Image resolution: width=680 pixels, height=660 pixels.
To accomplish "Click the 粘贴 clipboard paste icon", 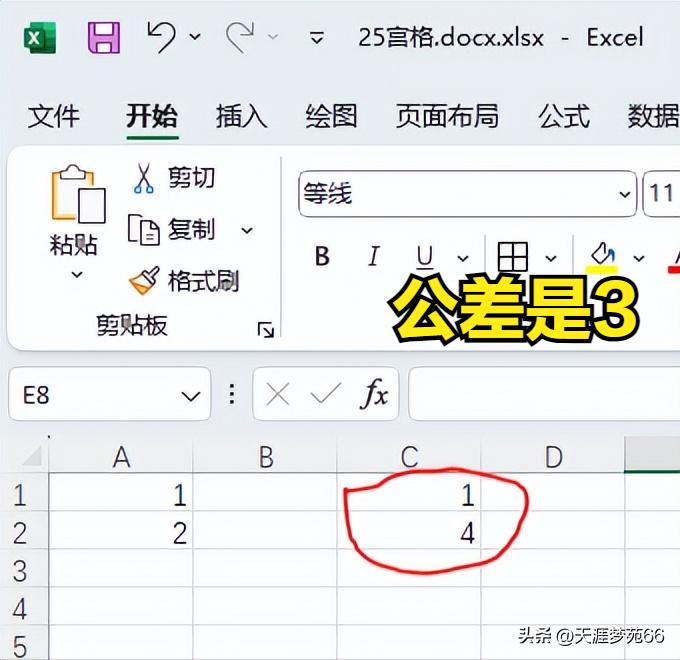I will coord(78,194).
